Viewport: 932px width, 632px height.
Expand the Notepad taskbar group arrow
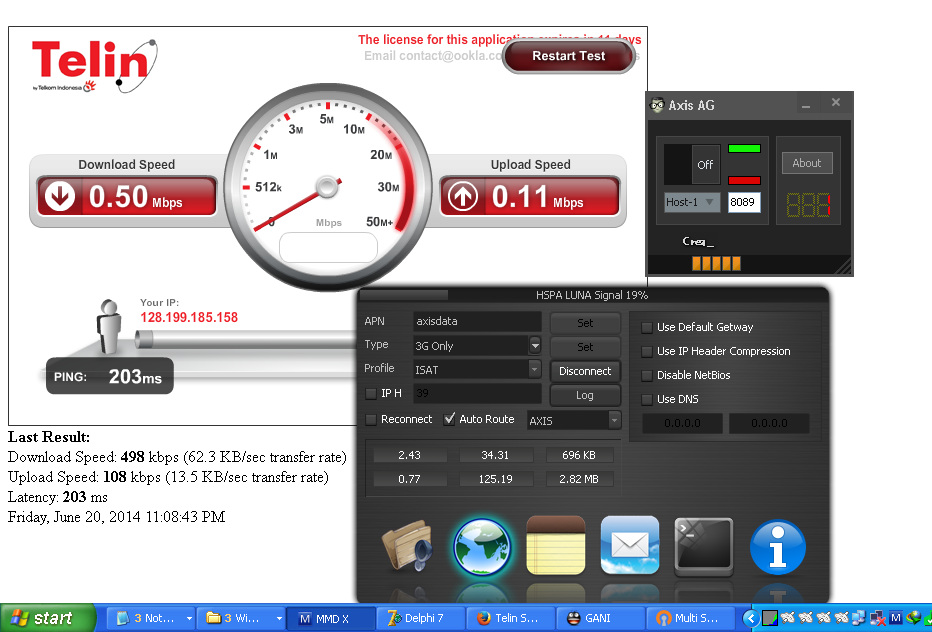click(189, 618)
